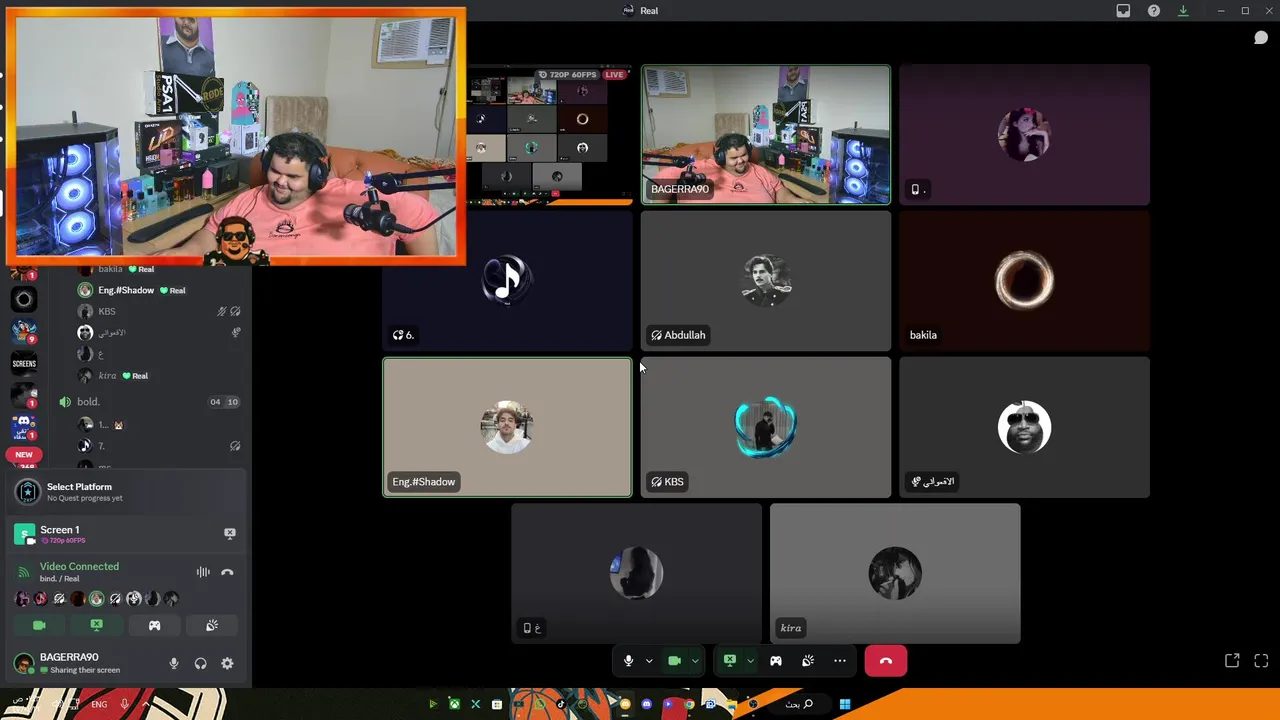
Task: Click Video Connected status text
Action: tap(79, 566)
